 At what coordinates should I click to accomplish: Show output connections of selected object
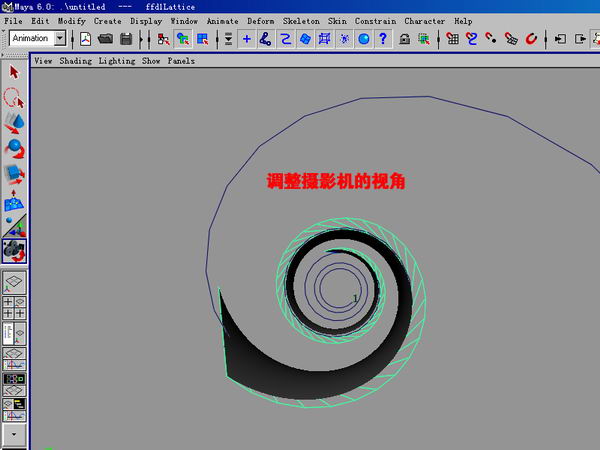point(580,39)
